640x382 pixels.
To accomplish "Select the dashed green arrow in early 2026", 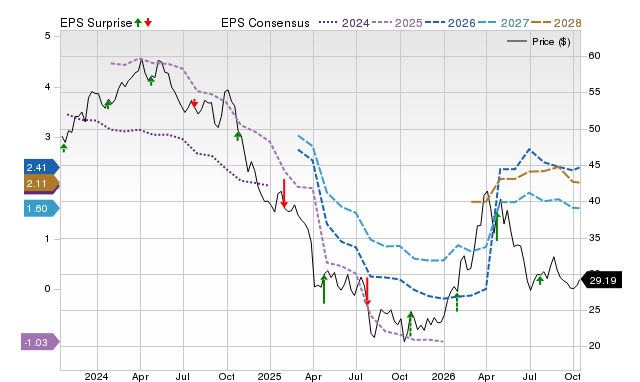I will 457,302.
